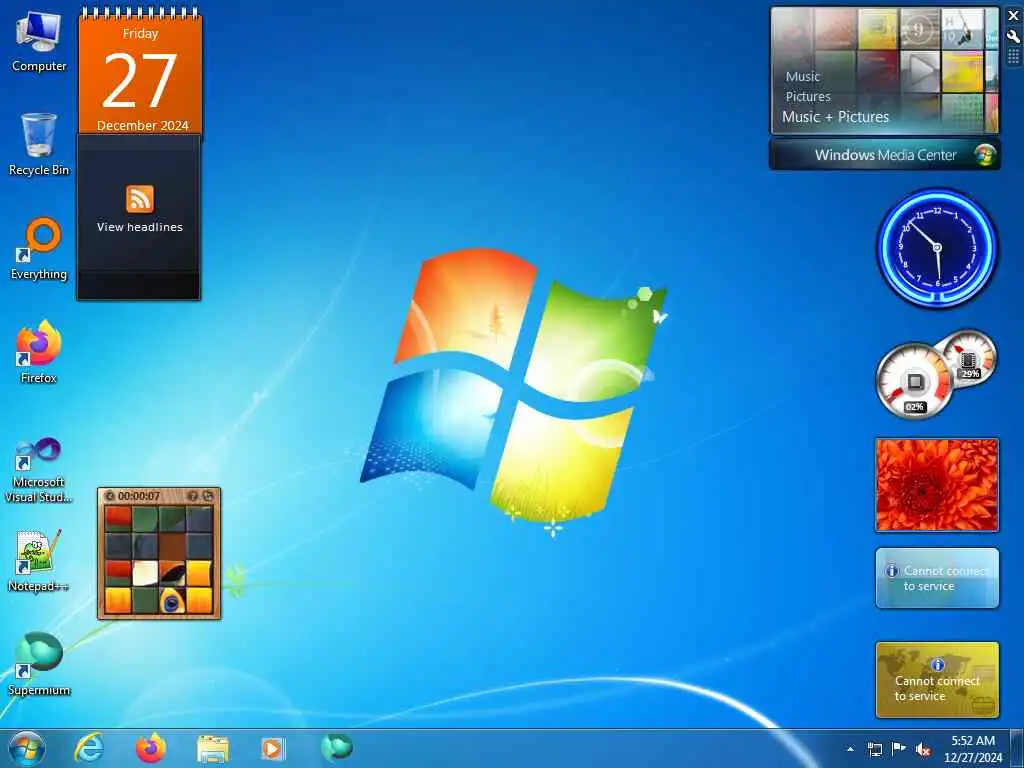
Task: Select the Notepad++ desktop shortcut
Action: pos(39,560)
